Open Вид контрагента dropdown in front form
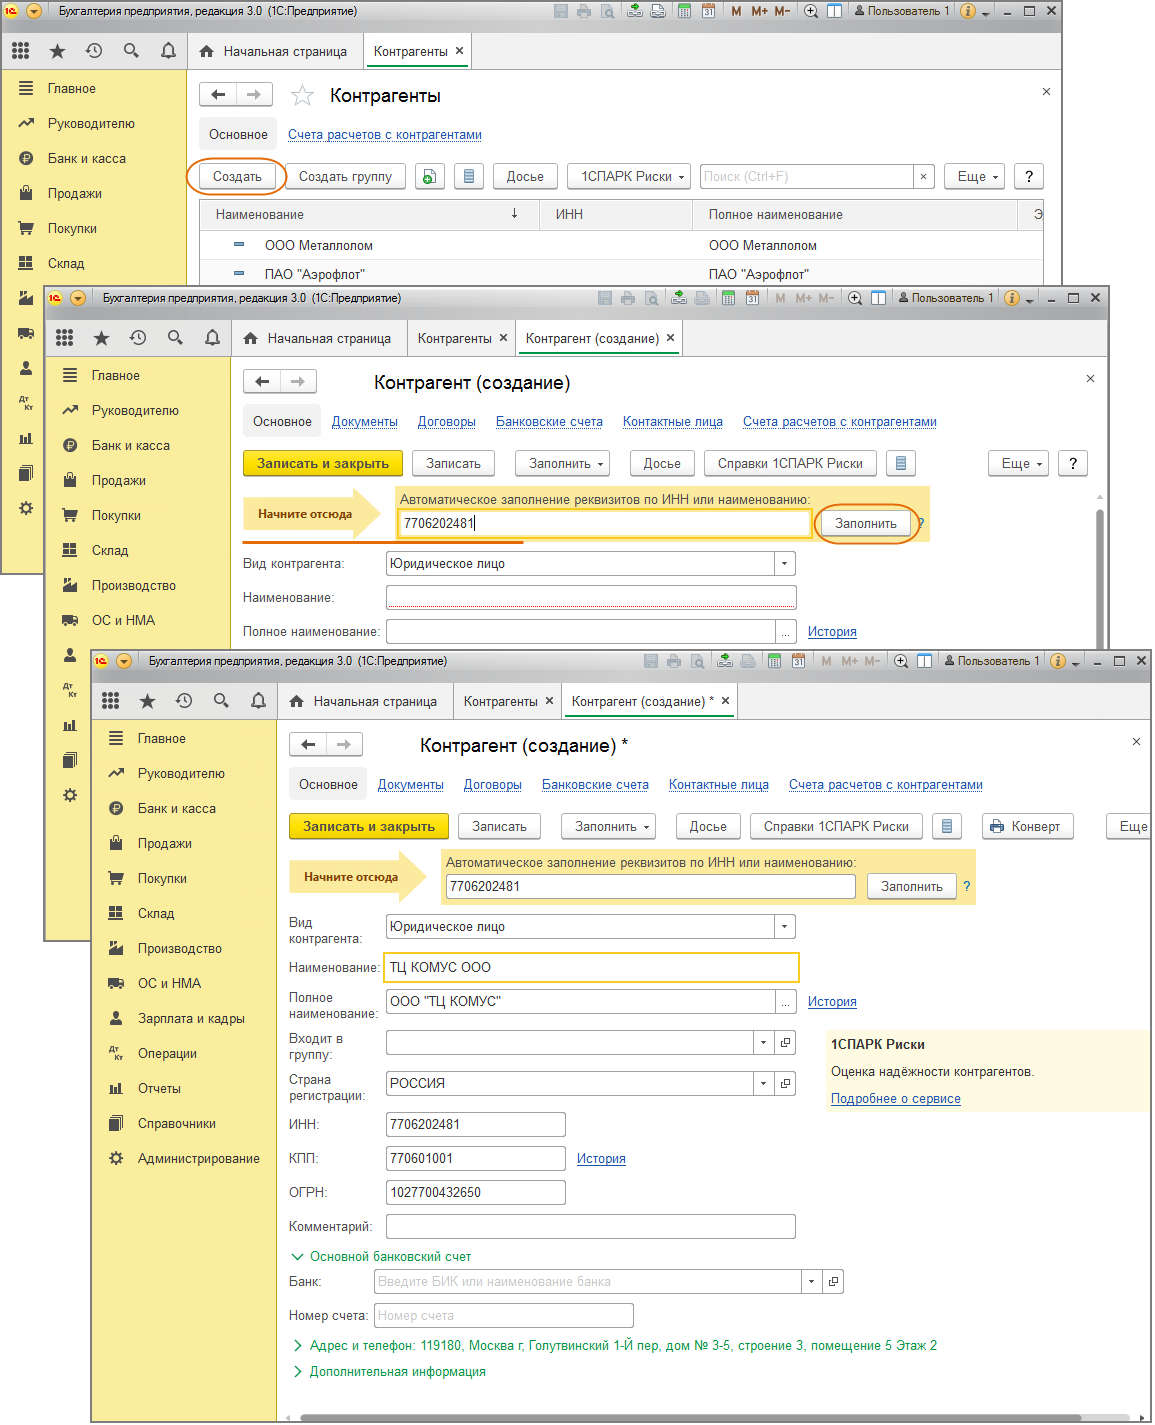 784,927
